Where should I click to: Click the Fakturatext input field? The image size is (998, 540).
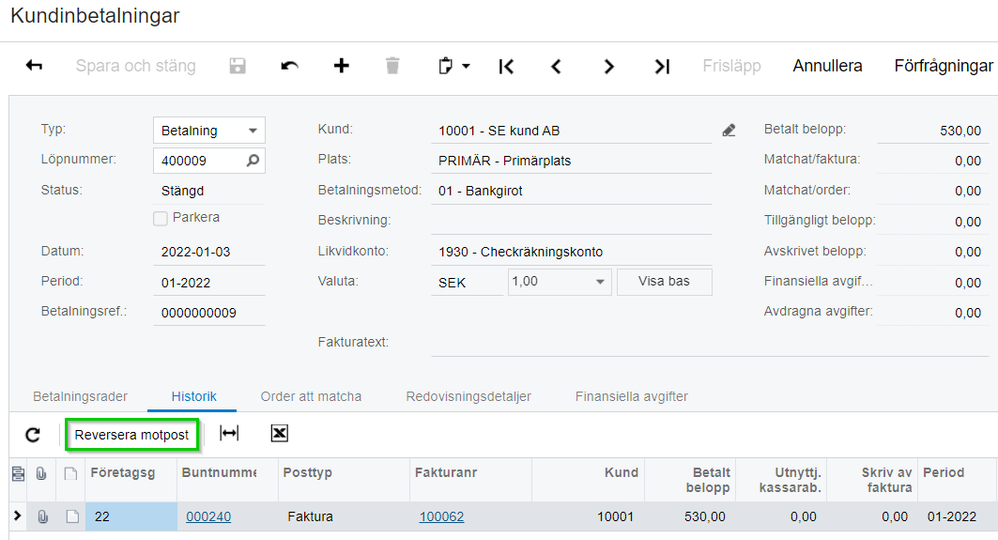pyautogui.click(x=710, y=343)
